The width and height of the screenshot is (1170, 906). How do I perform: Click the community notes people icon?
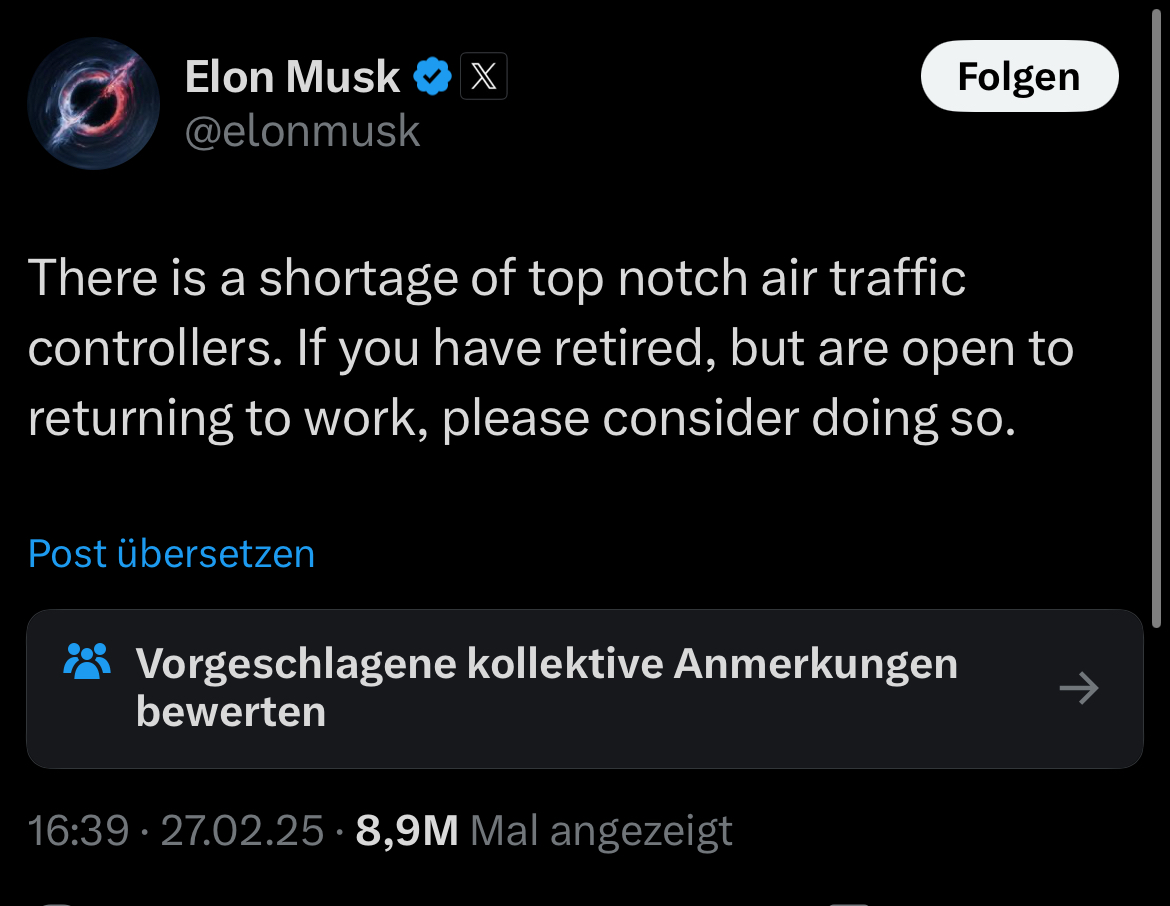[x=87, y=662]
